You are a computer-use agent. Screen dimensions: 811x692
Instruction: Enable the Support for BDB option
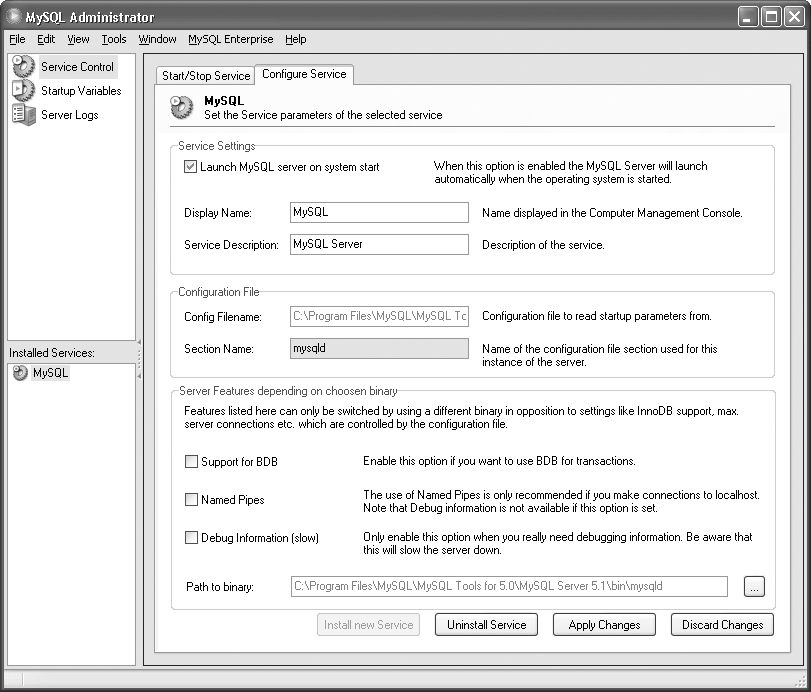click(192, 462)
